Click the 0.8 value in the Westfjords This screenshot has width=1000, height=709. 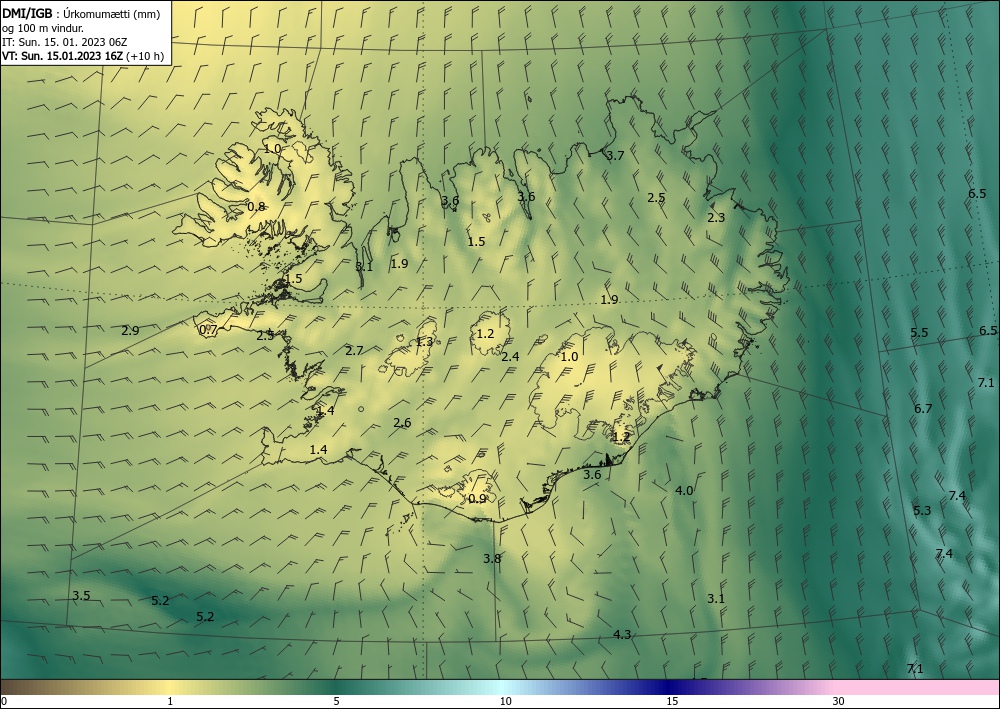256,207
